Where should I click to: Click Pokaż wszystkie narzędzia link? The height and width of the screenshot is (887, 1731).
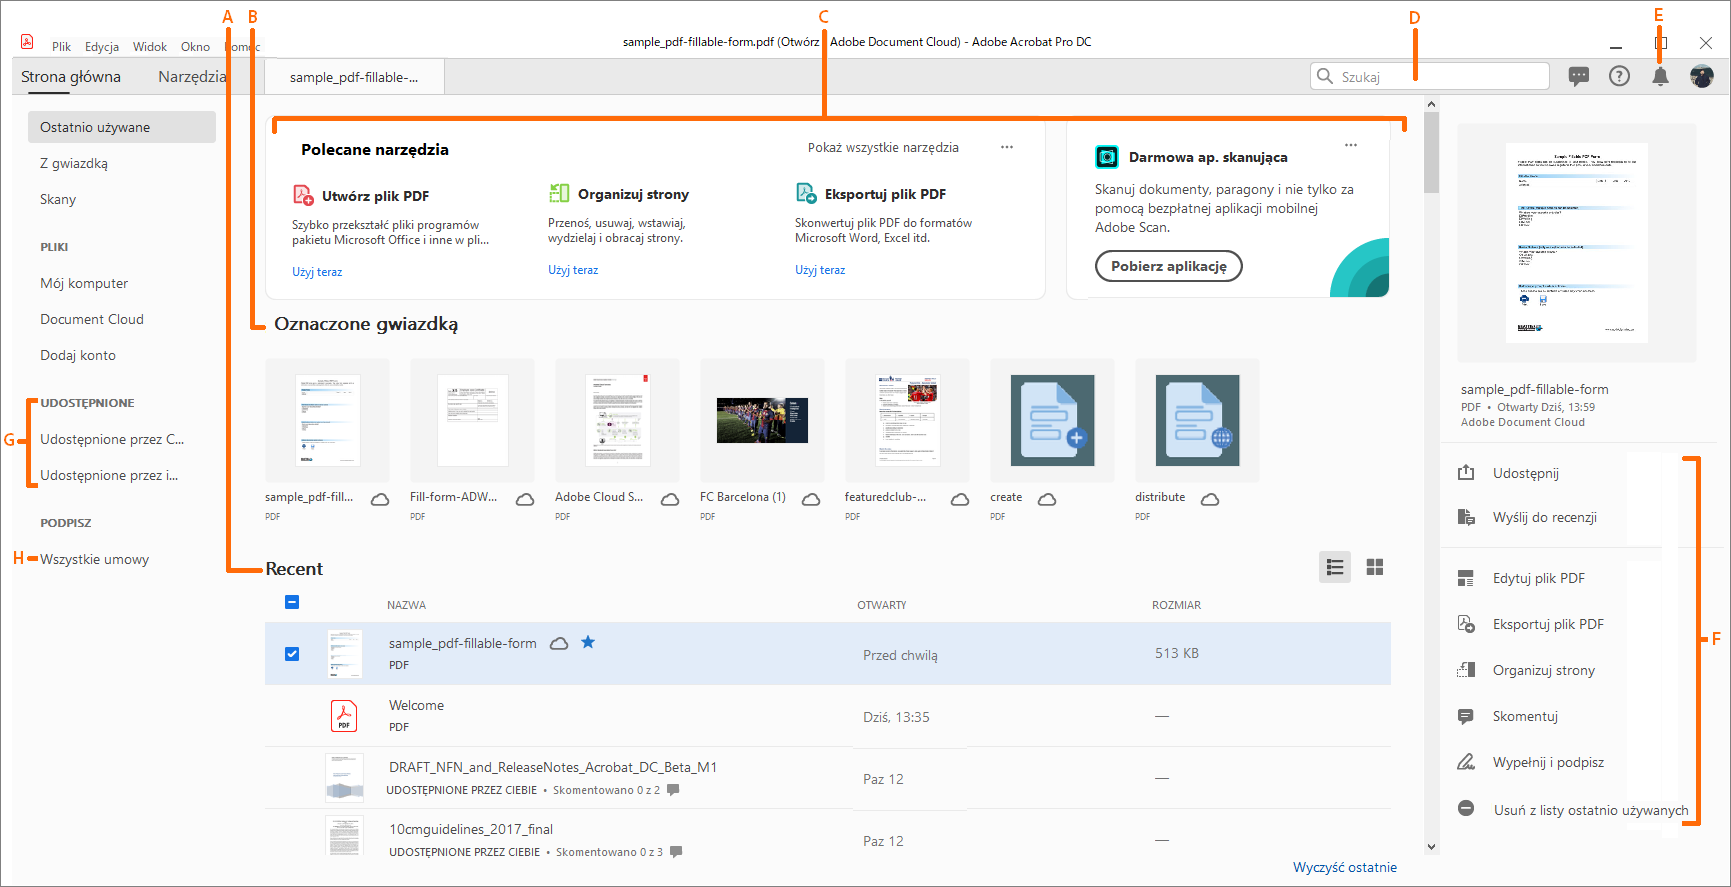pos(883,148)
